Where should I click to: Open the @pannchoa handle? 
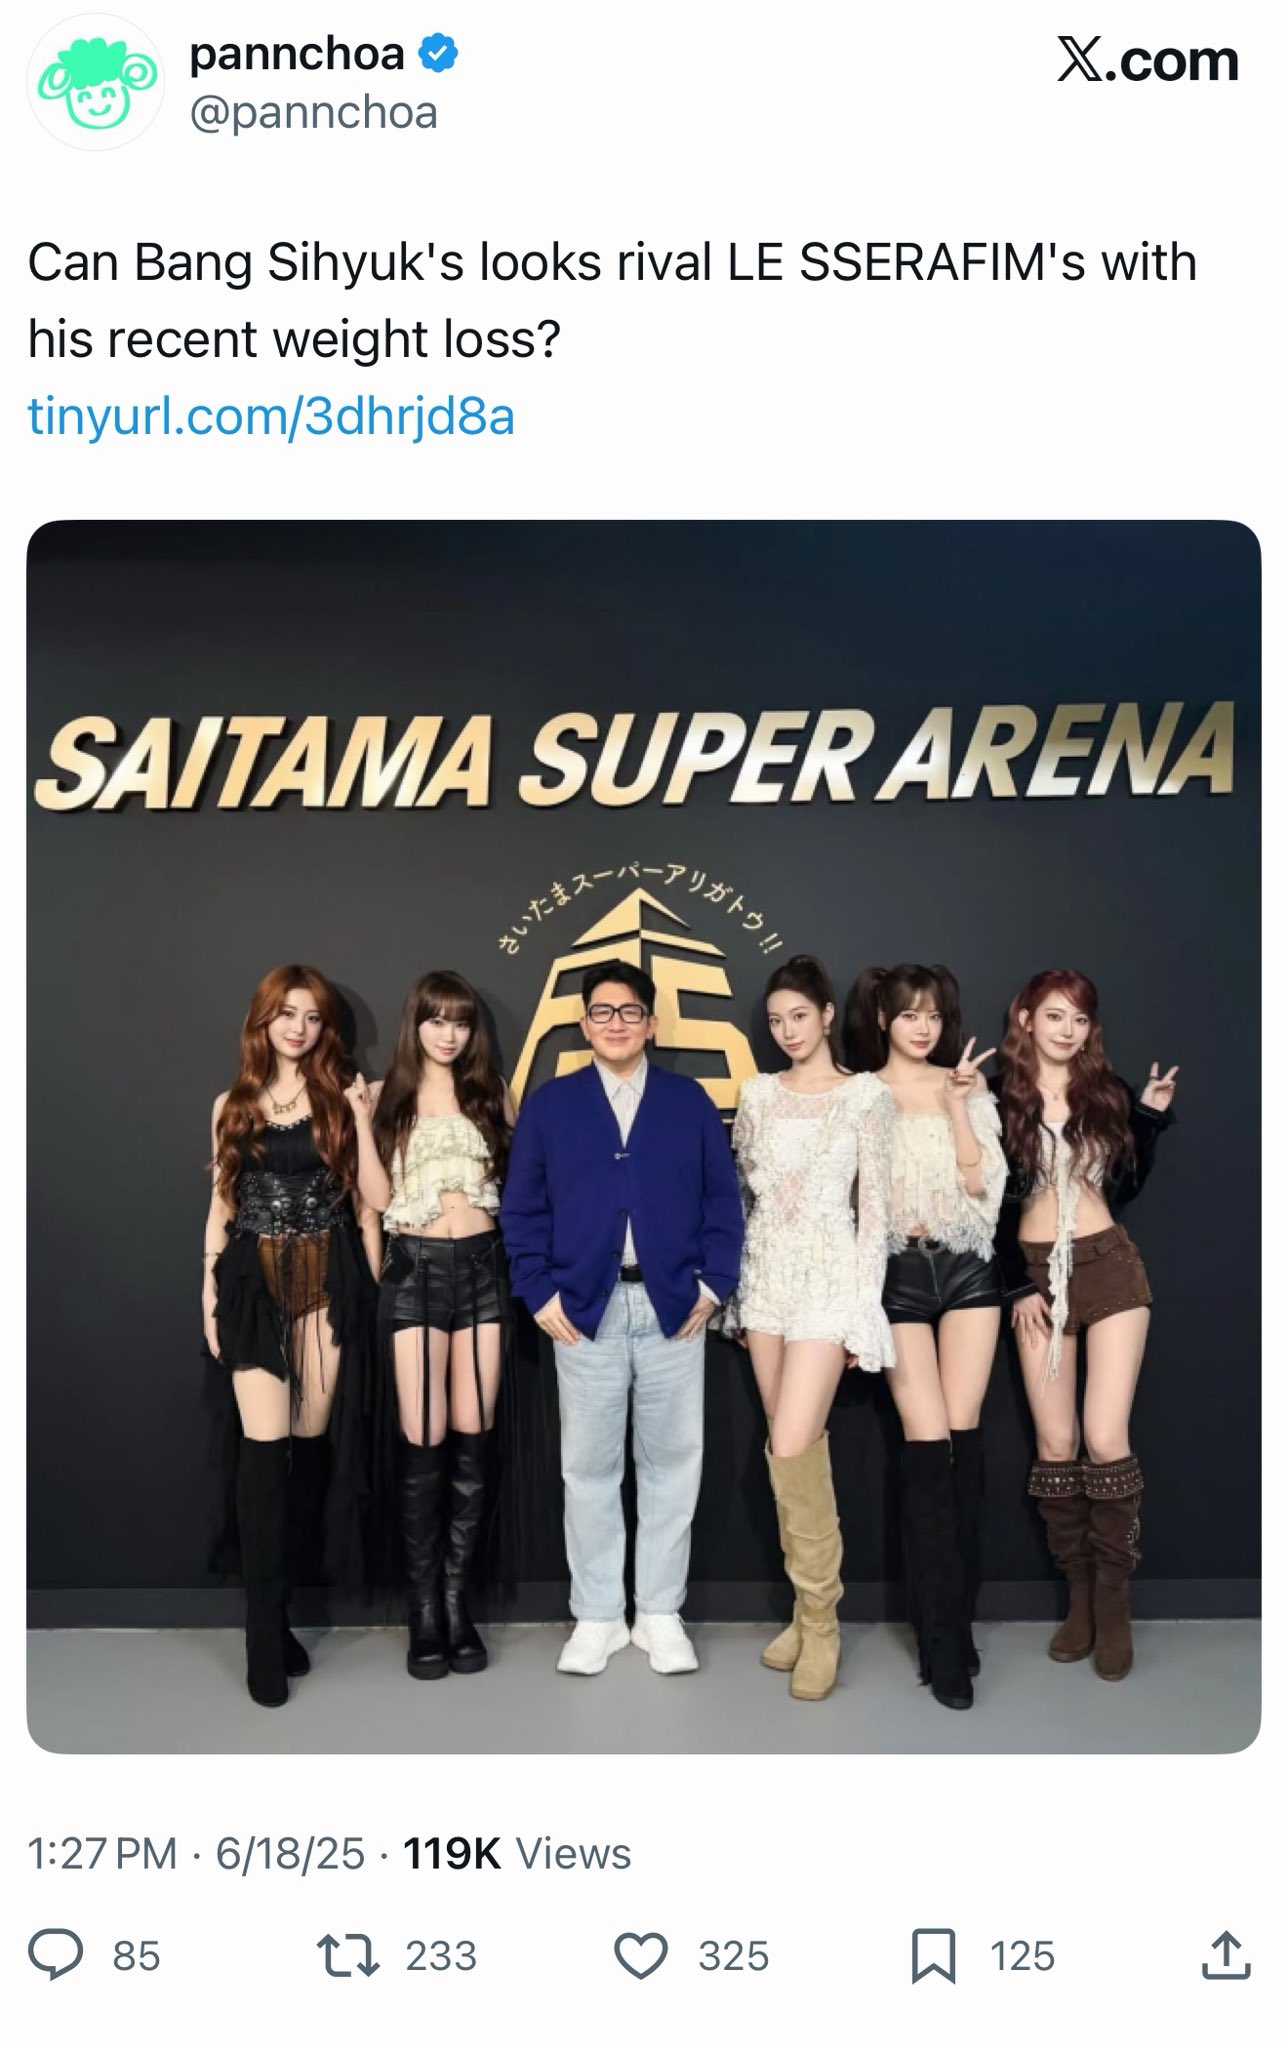click(313, 113)
